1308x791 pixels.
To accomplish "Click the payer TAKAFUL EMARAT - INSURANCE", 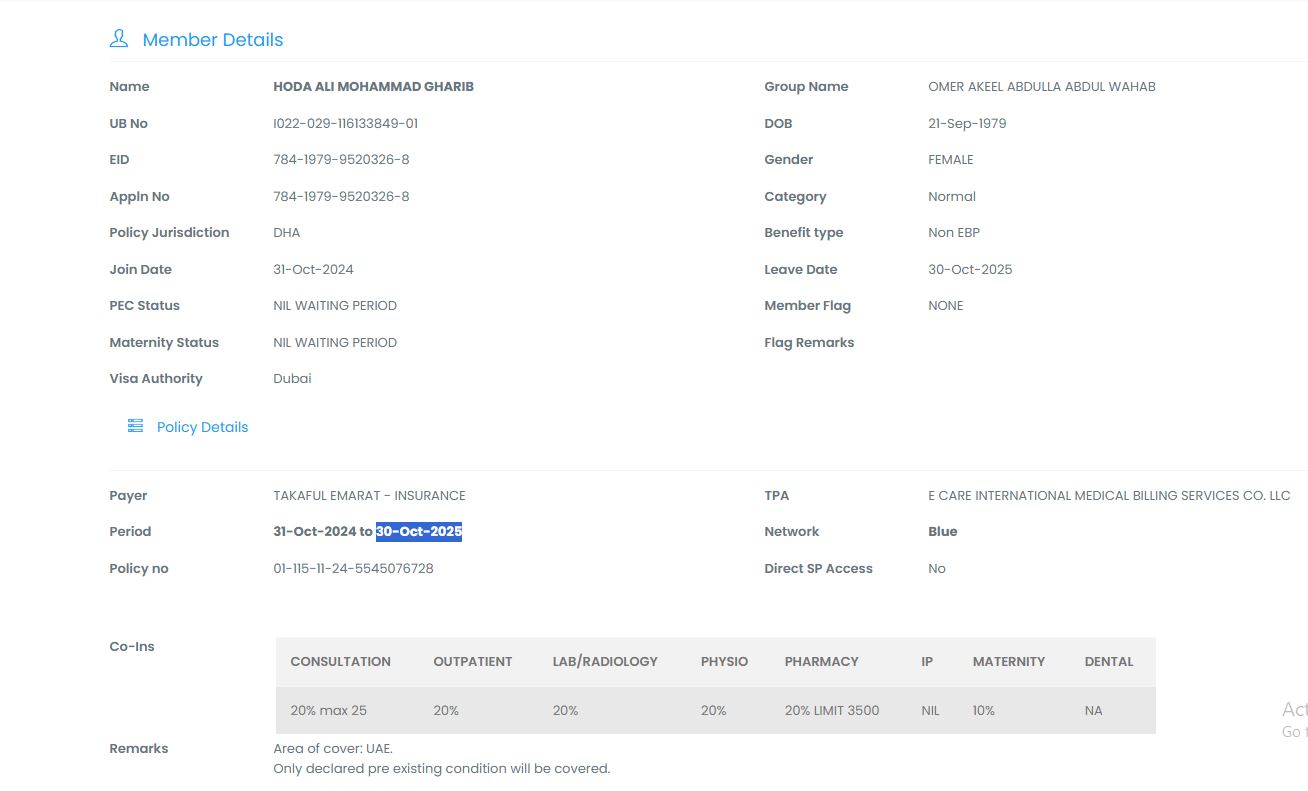I will click(369, 496).
